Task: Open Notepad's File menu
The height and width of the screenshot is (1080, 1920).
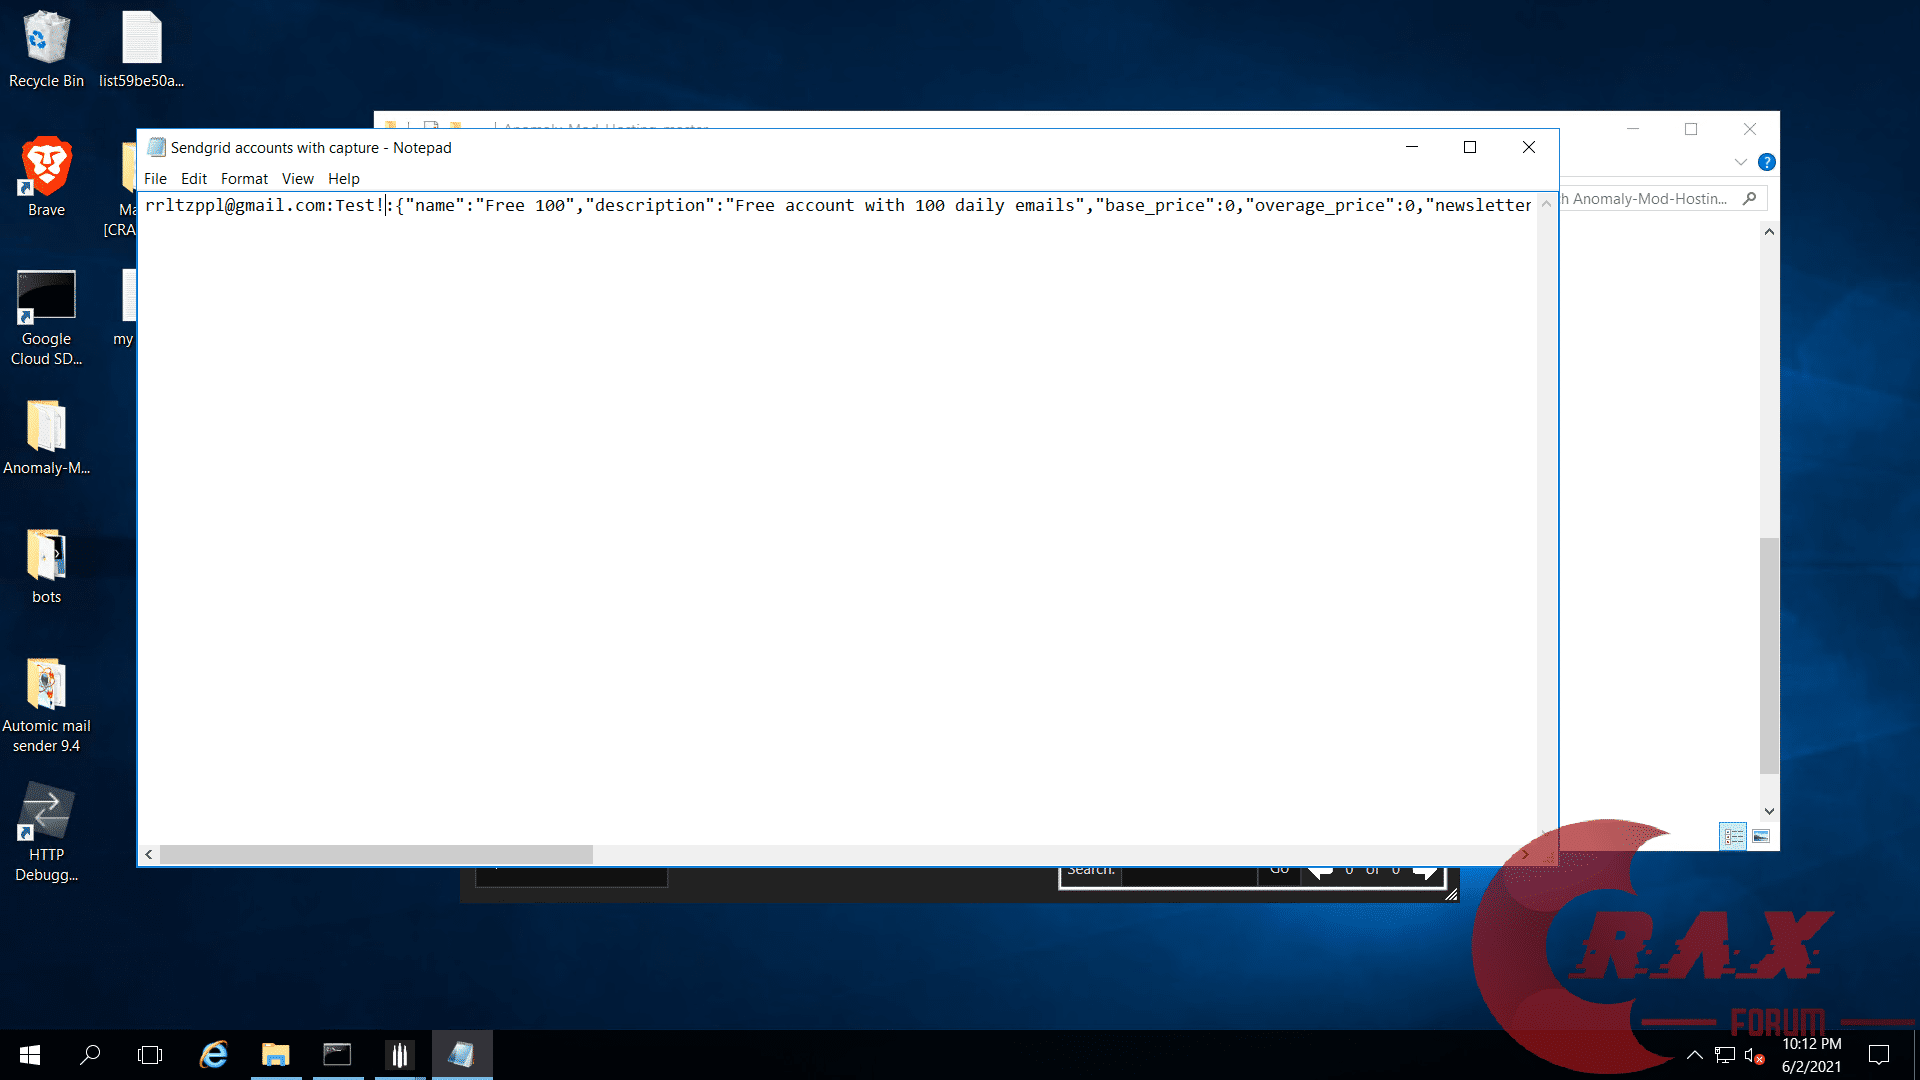Action: coord(155,179)
